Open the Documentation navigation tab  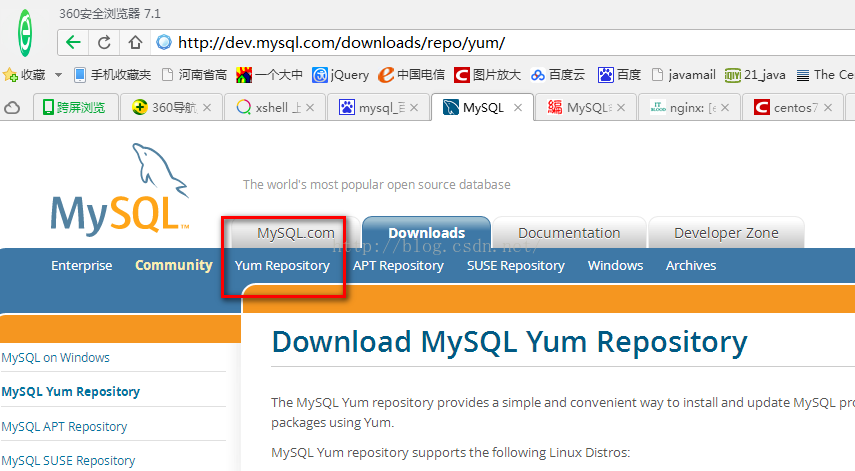569,233
